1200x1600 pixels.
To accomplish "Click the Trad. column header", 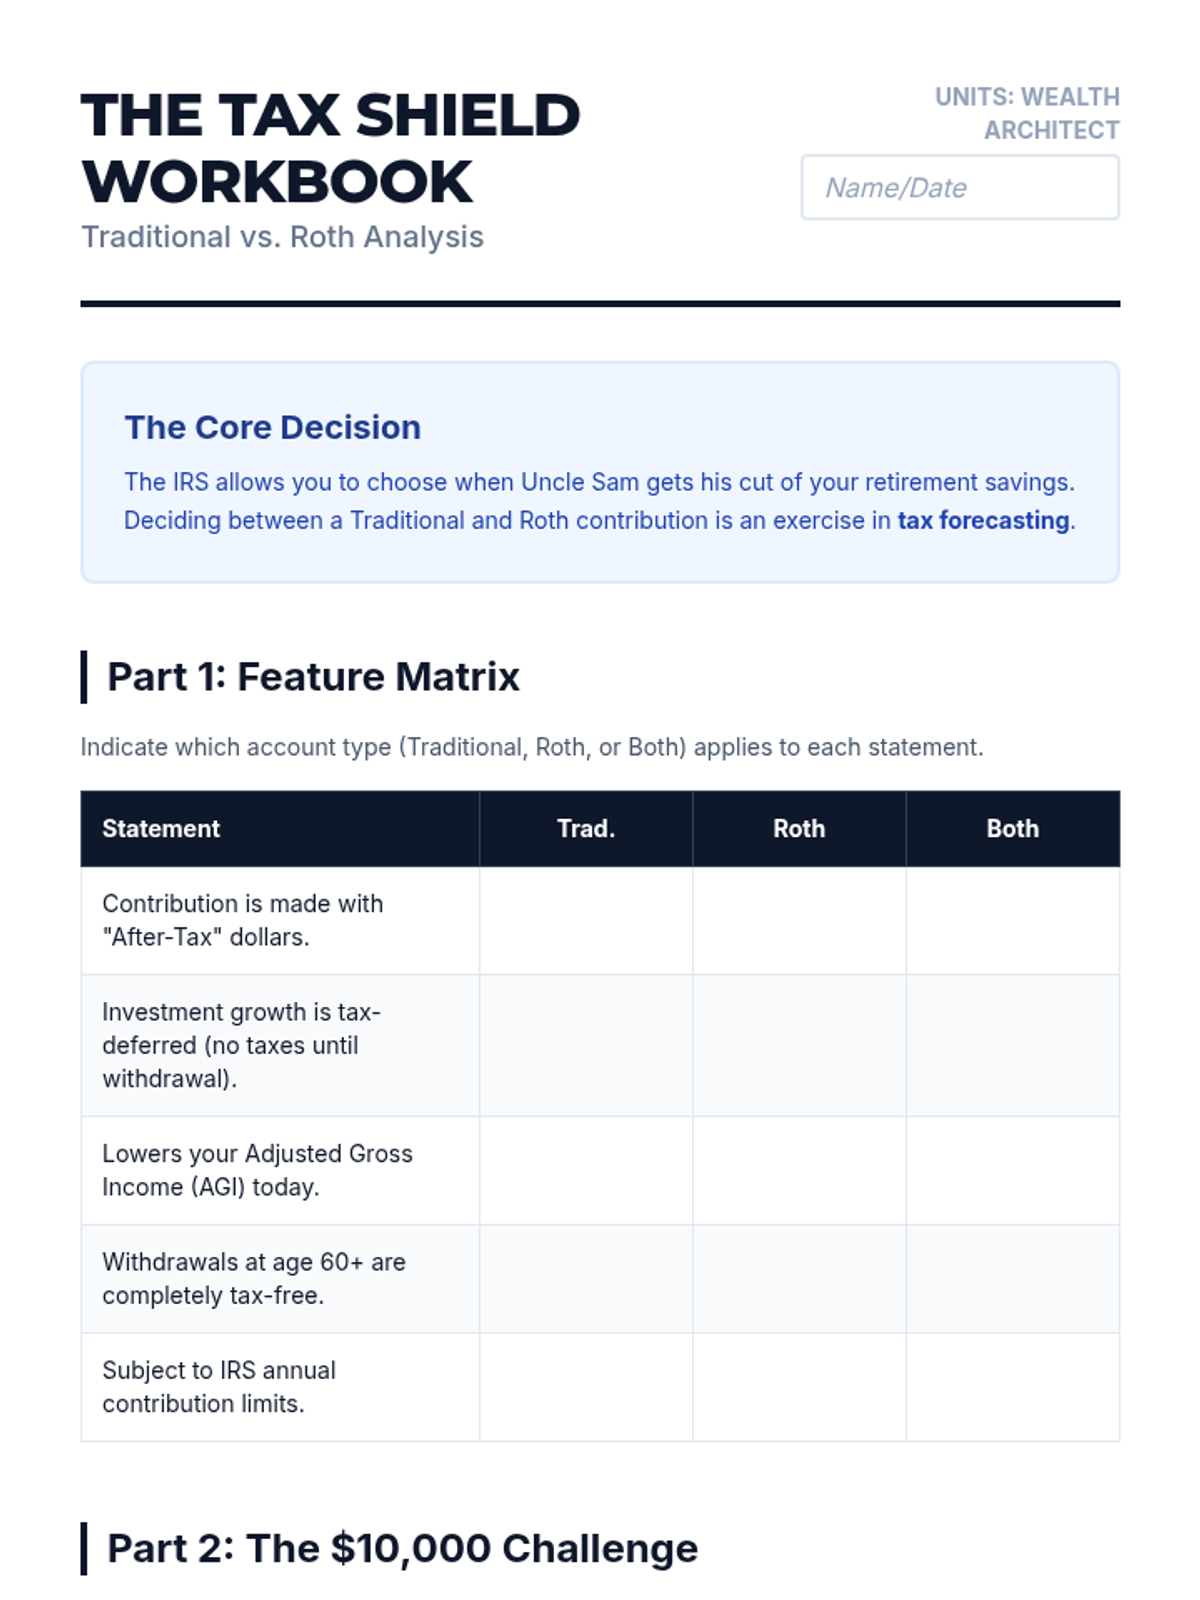I will click(586, 829).
